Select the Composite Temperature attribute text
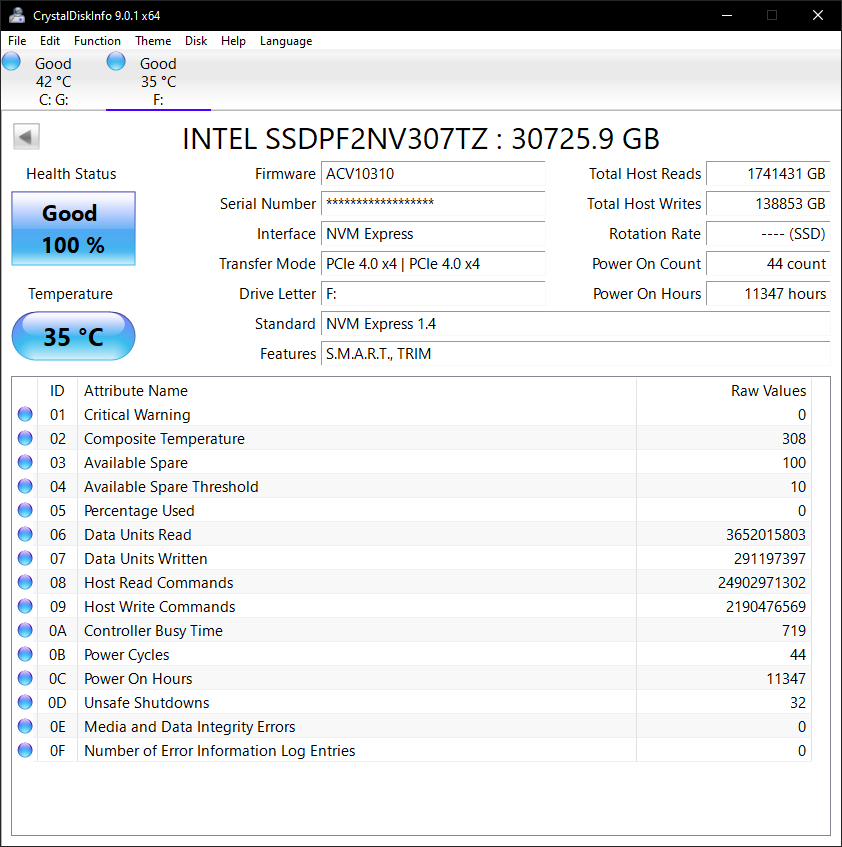This screenshot has width=842, height=847. (x=164, y=439)
